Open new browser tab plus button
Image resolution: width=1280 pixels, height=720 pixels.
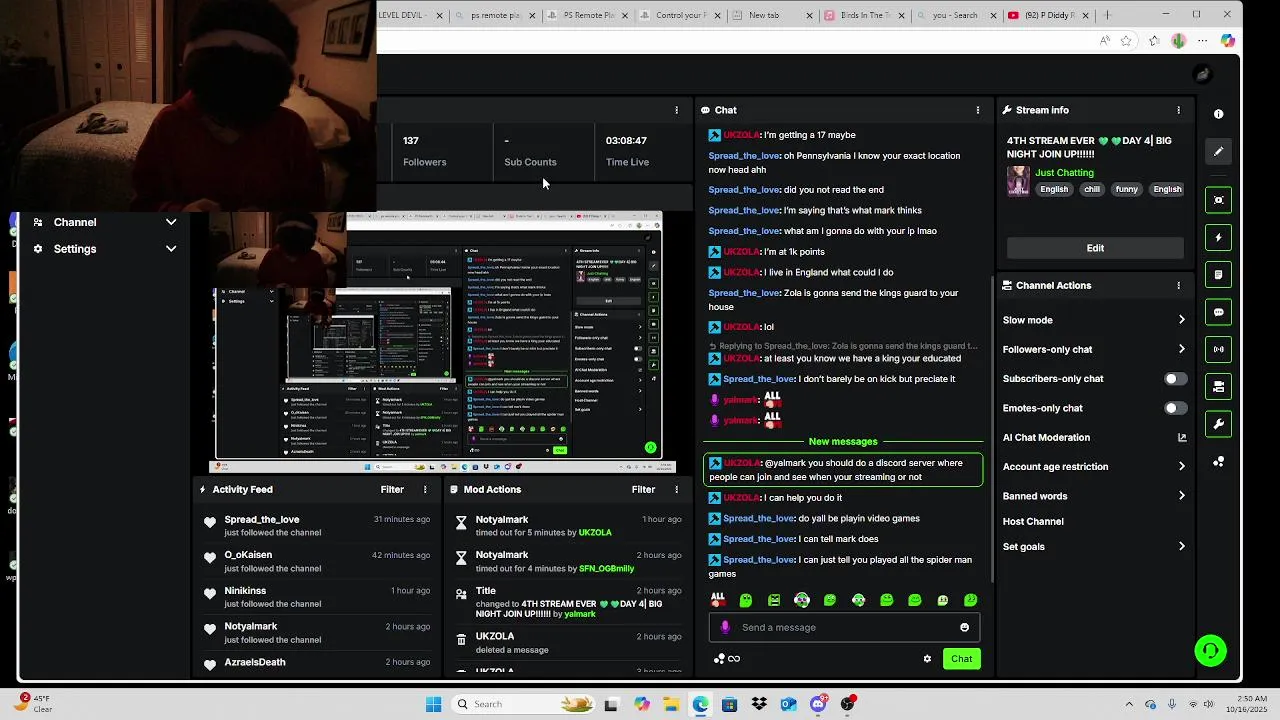coord(1108,15)
